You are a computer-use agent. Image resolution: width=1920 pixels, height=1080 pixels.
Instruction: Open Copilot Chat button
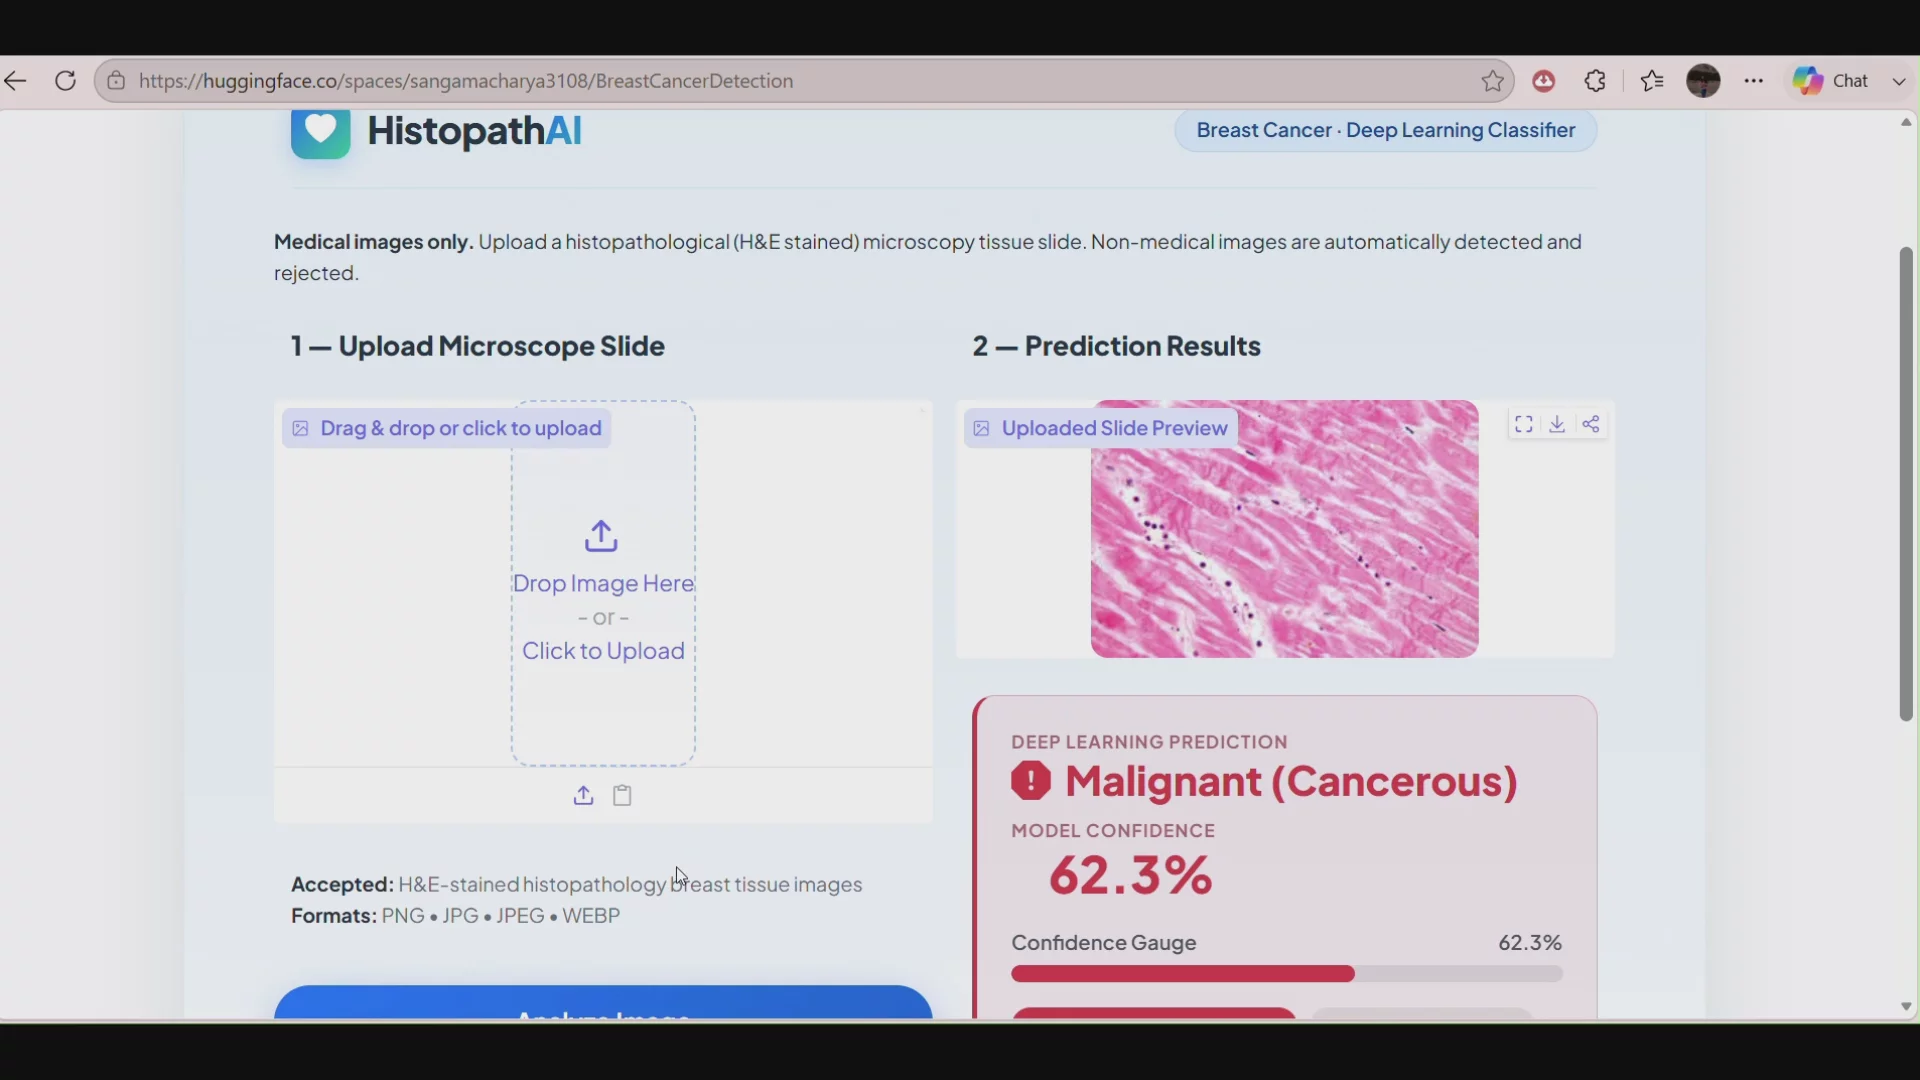(x=1831, y=81)
